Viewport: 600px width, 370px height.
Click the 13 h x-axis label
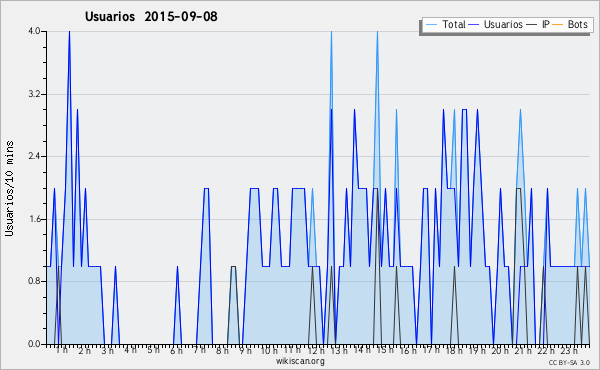[339, 350]
